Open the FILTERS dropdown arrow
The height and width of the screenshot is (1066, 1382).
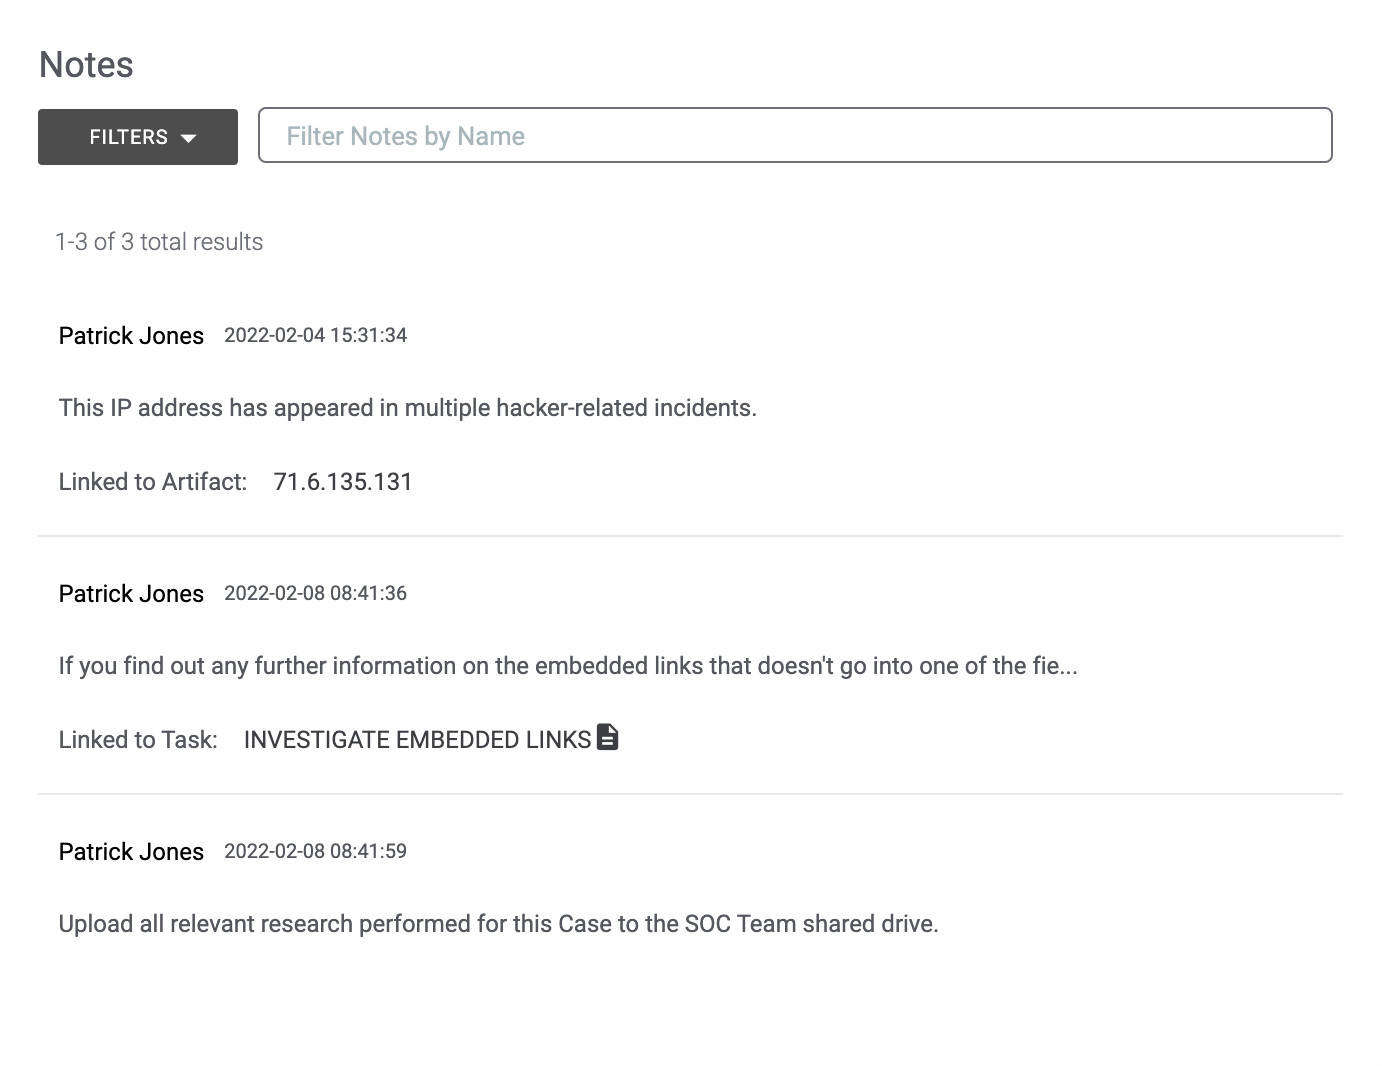189,138
